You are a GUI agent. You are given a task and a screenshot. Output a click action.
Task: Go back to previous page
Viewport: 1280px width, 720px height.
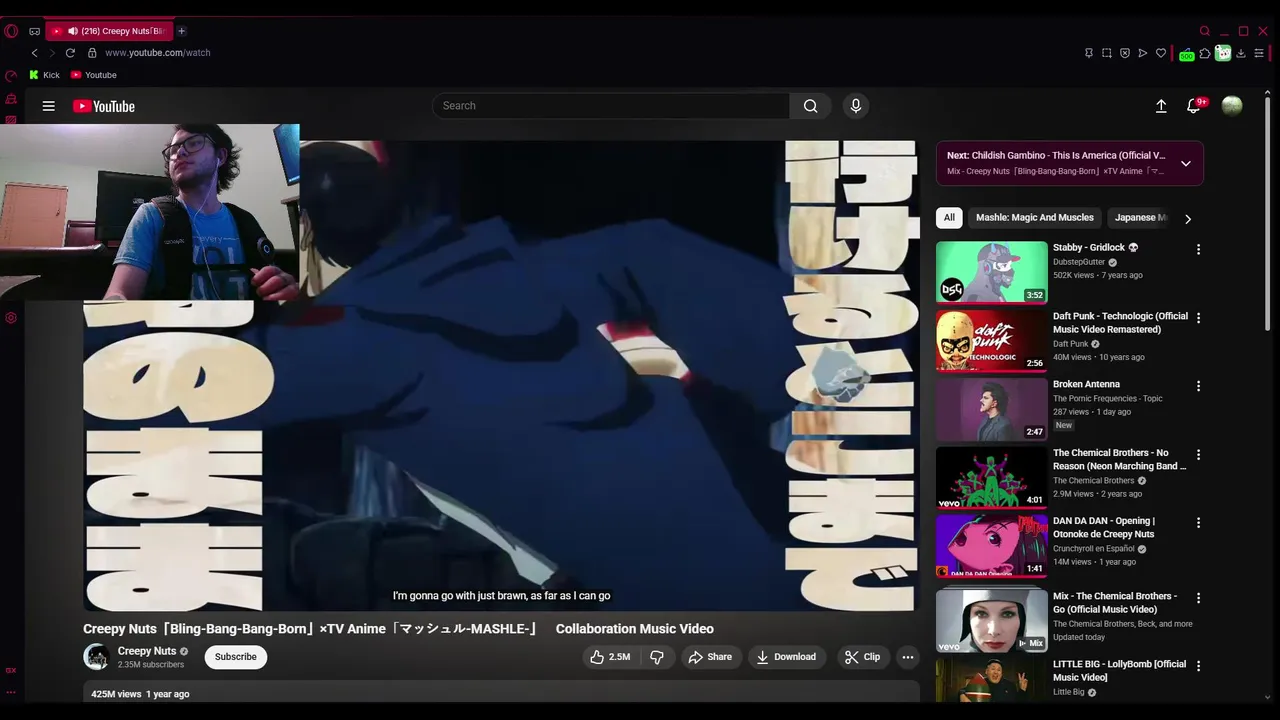pos(34,53)
